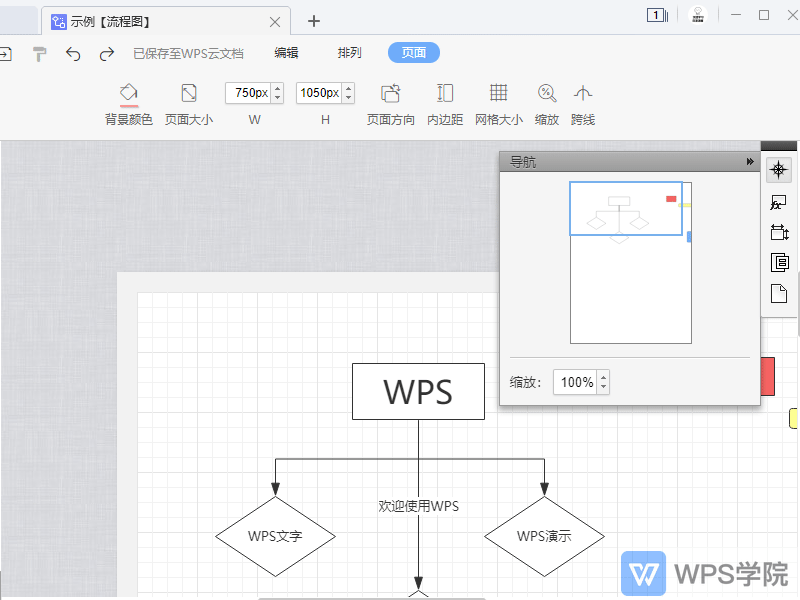Switch to the 编辑 tab

click(x=286, y=53)
